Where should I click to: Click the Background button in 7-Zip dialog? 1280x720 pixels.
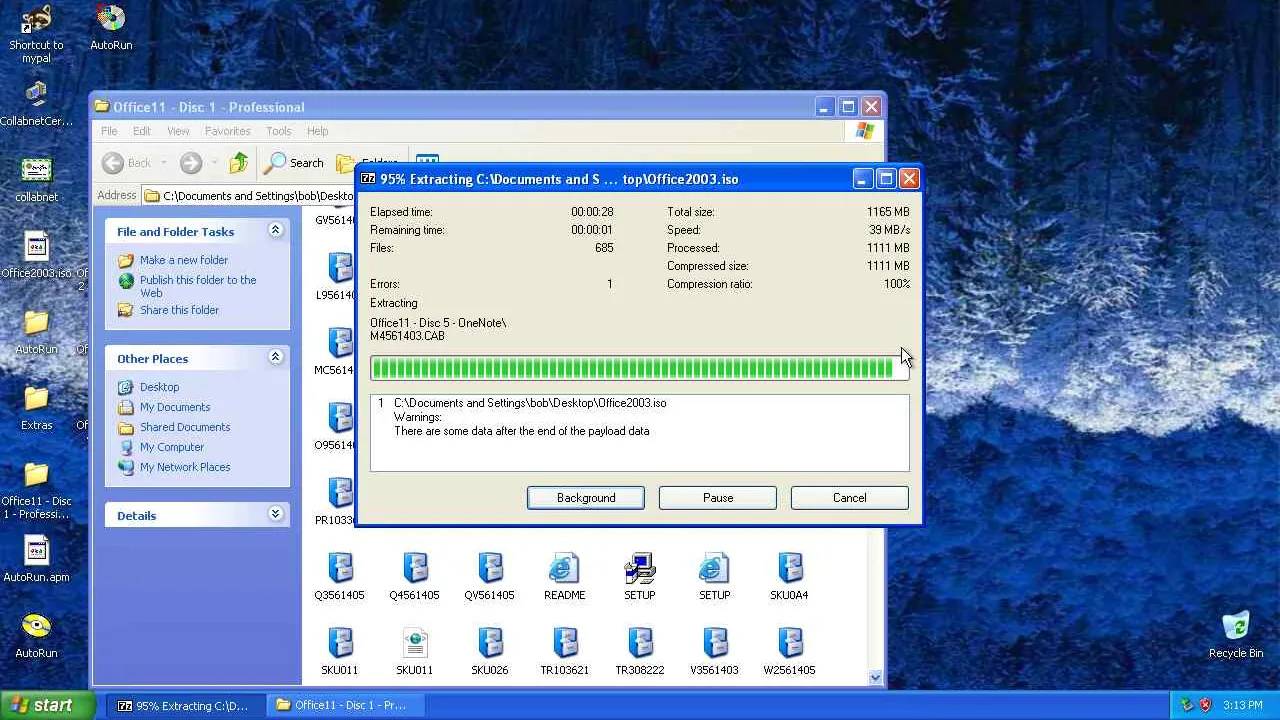586,498
